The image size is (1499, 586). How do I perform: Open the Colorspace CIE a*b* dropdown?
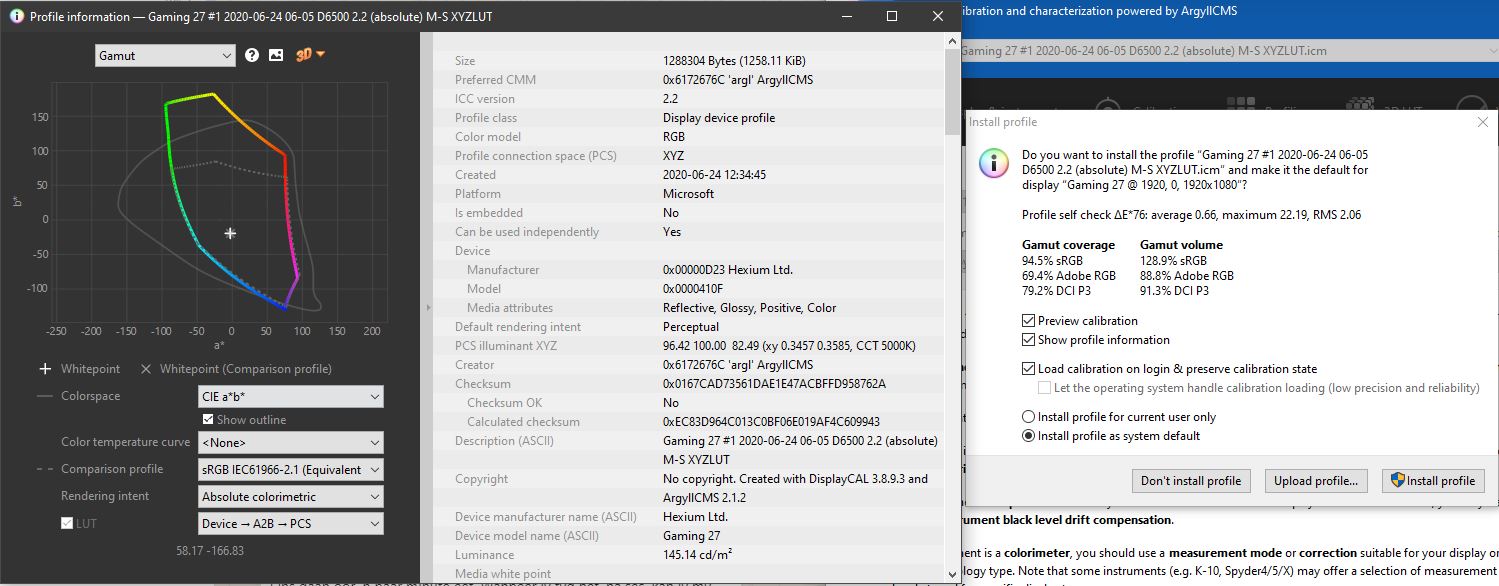(291, 397)
